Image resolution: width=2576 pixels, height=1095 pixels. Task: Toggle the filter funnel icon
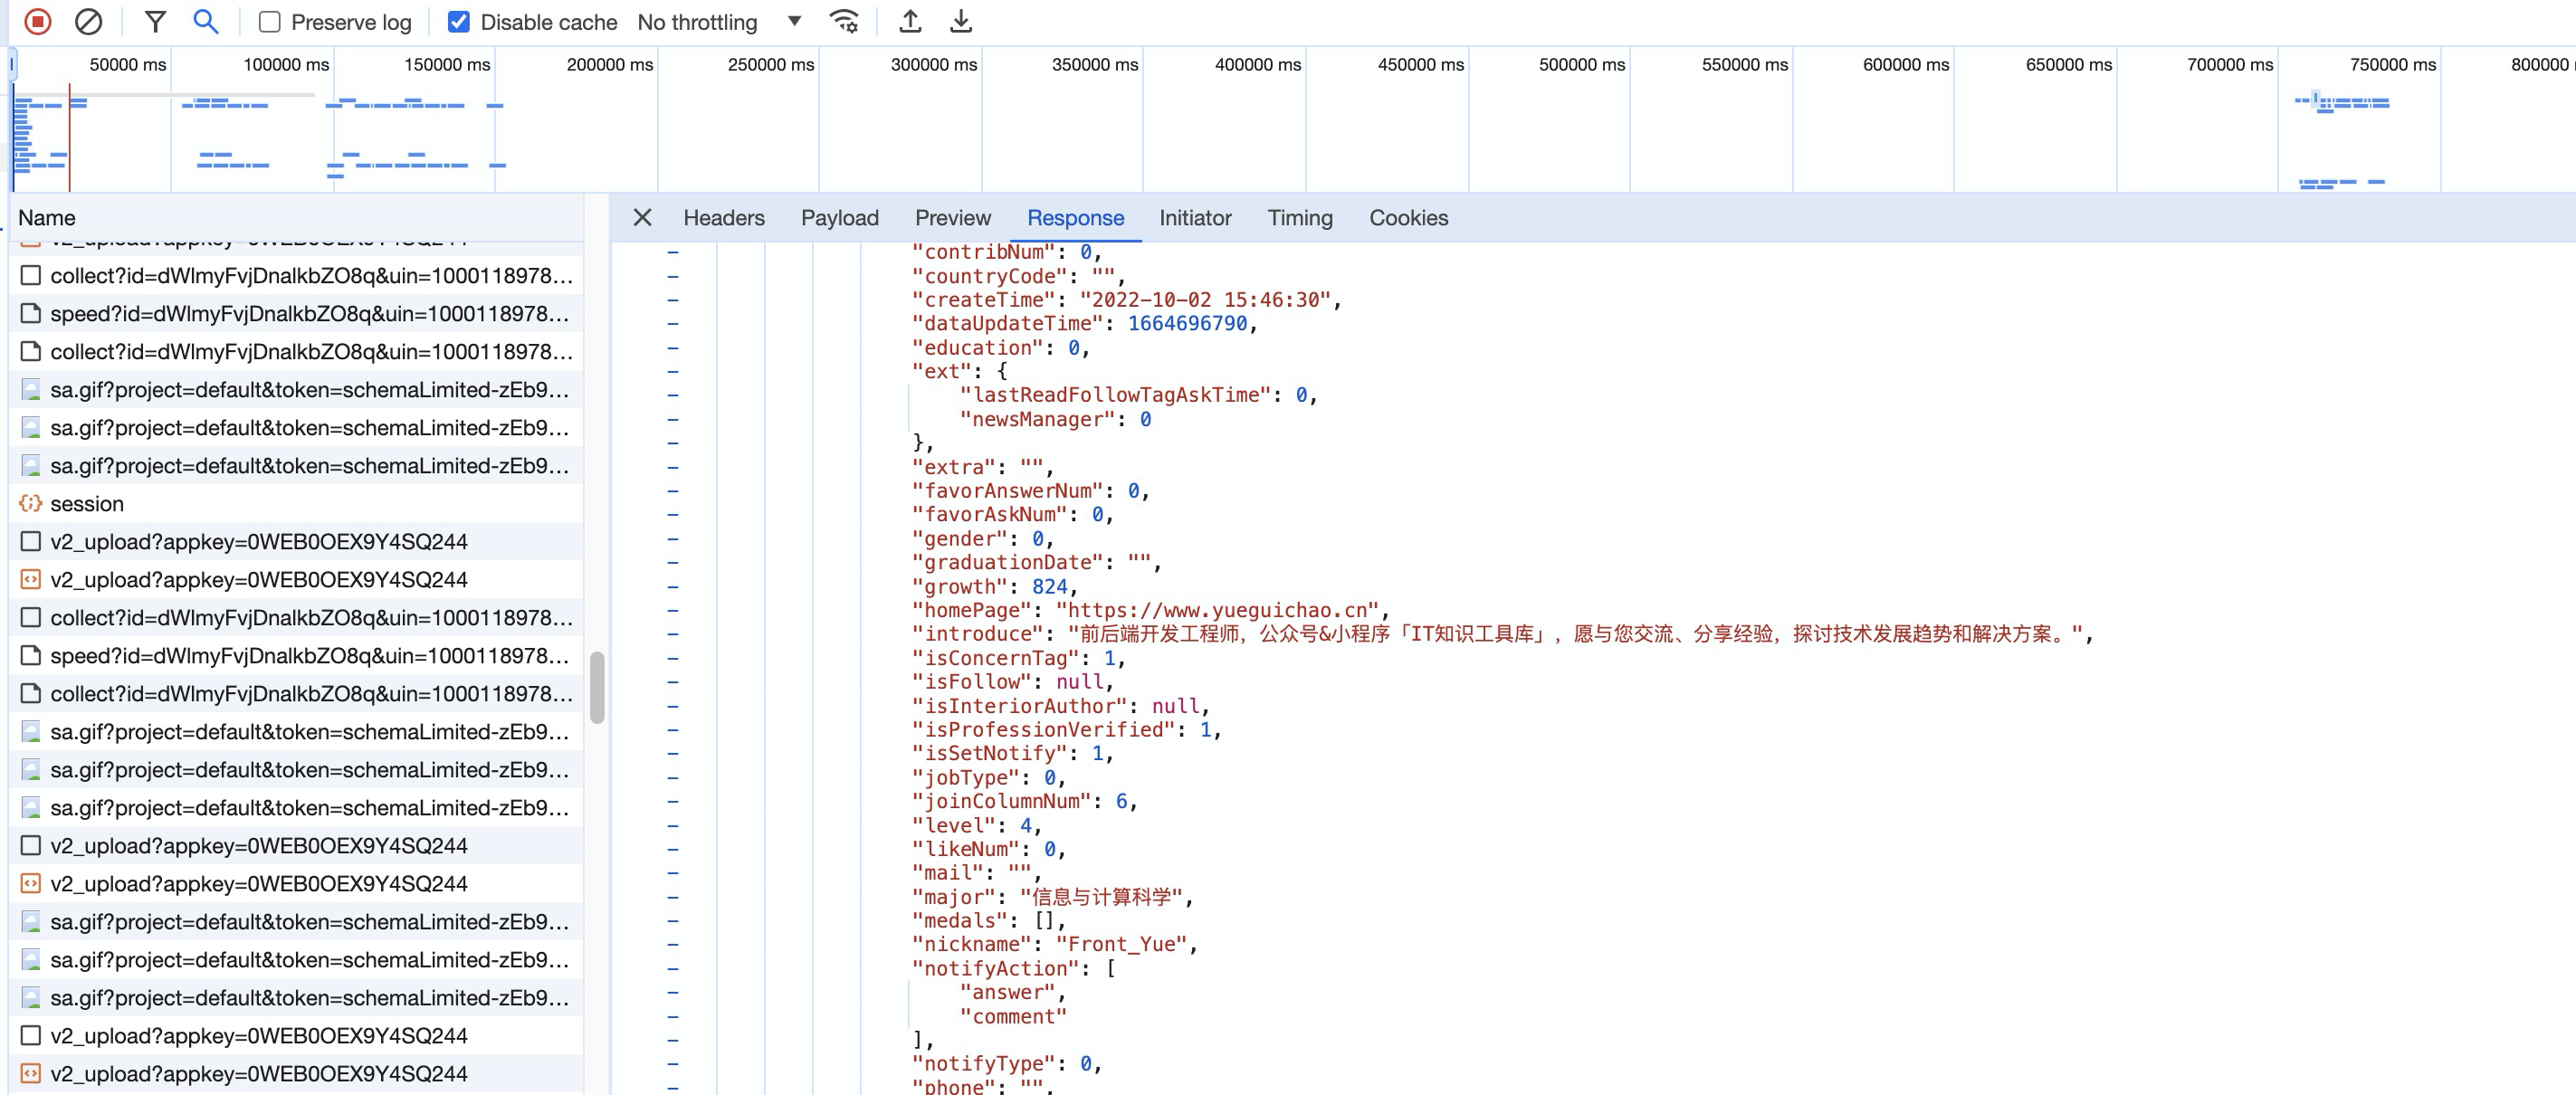coord(155,21)
